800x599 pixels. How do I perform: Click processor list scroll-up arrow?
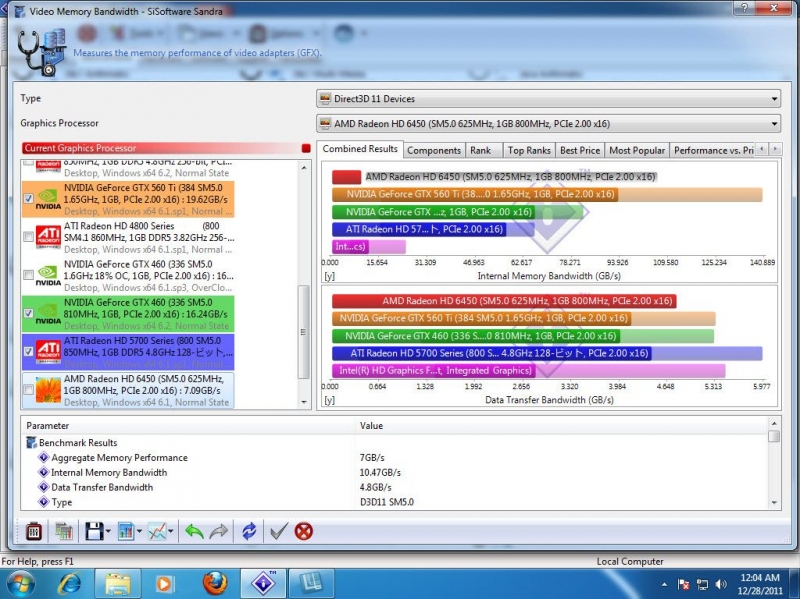pos(304,167)
